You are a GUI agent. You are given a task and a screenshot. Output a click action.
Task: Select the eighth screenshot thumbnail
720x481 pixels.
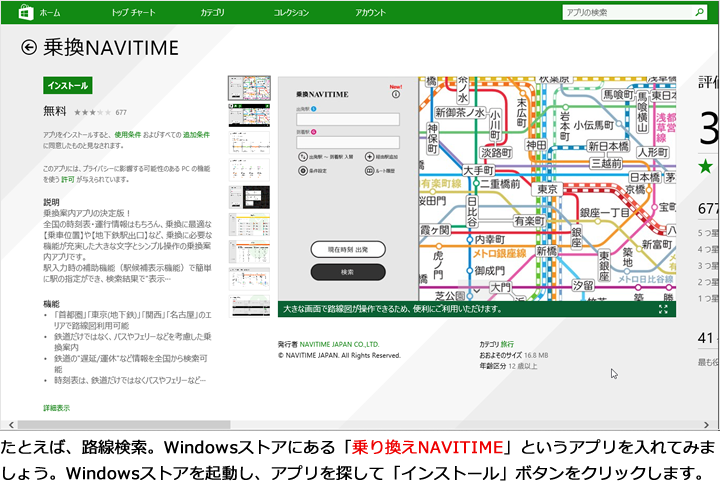(x=249, y=279)
